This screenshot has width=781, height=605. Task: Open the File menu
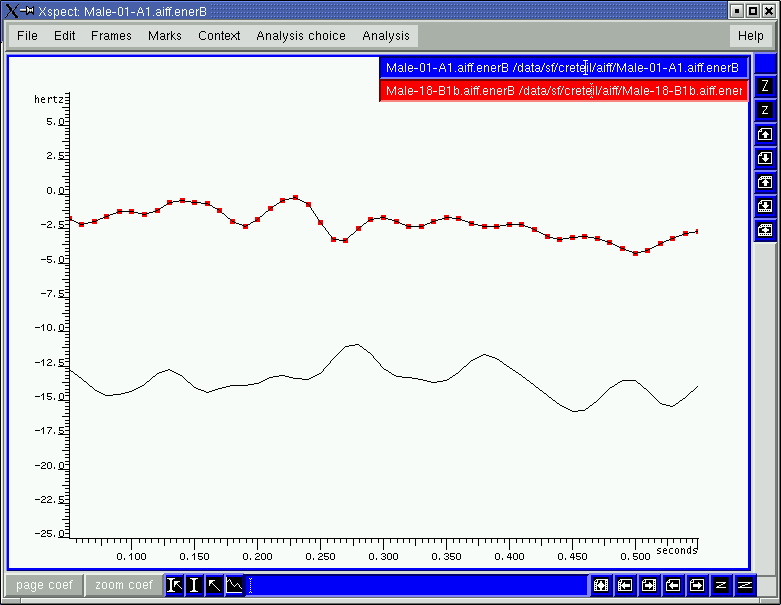point(27,36)
